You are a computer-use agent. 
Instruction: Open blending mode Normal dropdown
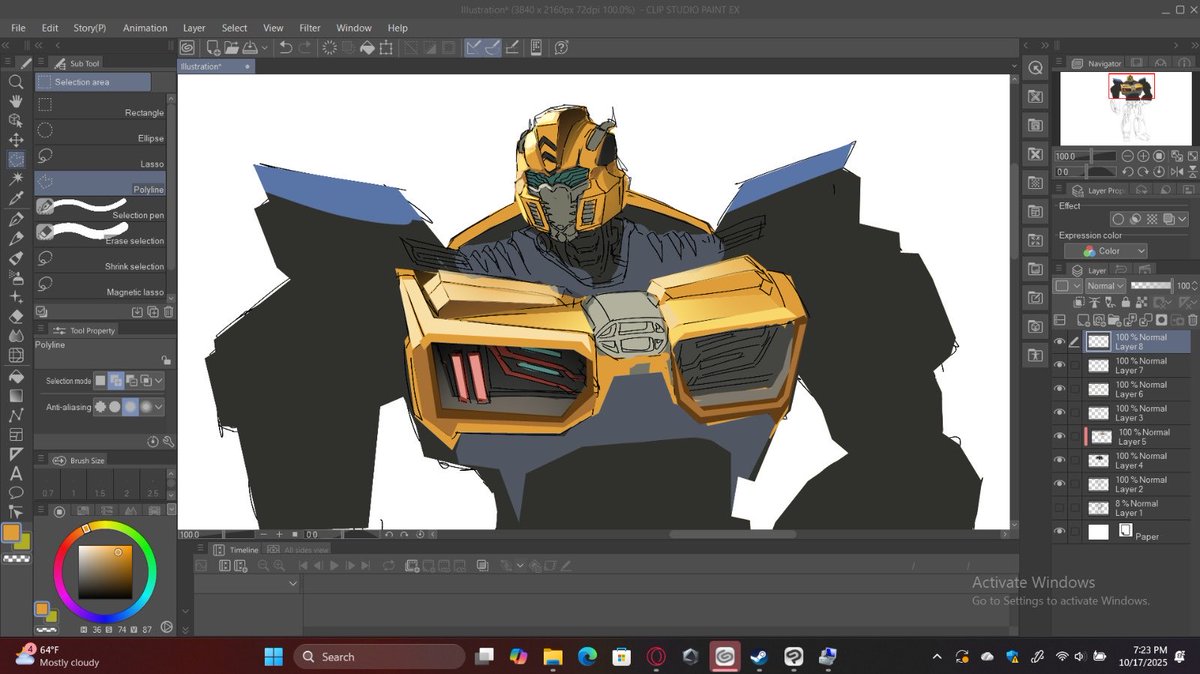click(x=1104, y=286)
